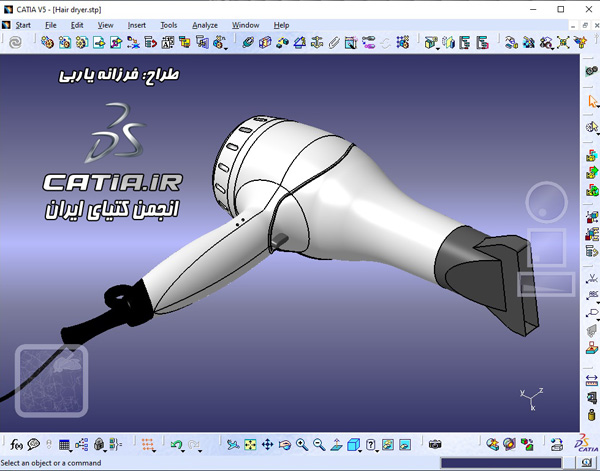
Task: Open the Edit menu
Action: 77,25
